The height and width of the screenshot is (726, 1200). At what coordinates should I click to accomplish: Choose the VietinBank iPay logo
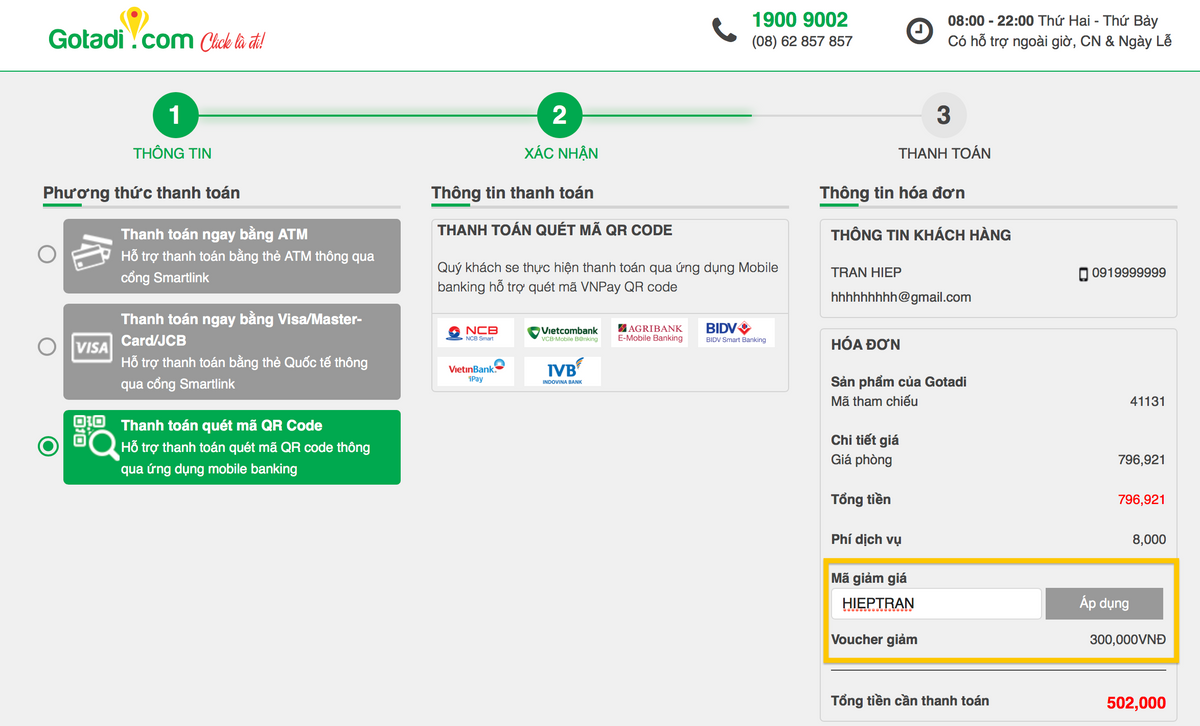coord(476,371)
